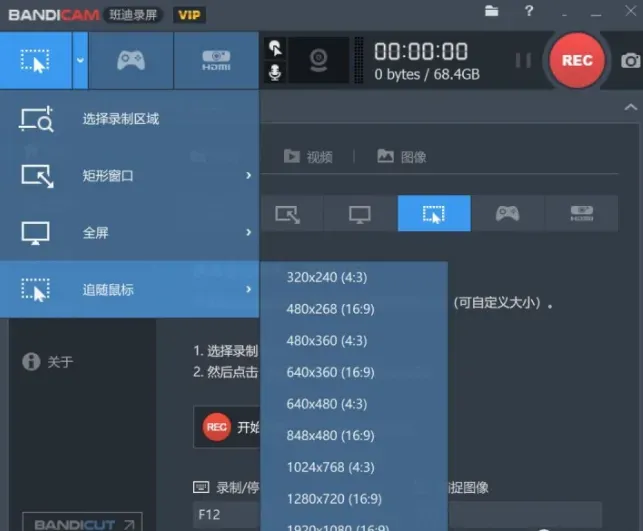Pick 1280x720 (16:9) resolution
Screen dimensions: 643x531
tap(354, 499)
